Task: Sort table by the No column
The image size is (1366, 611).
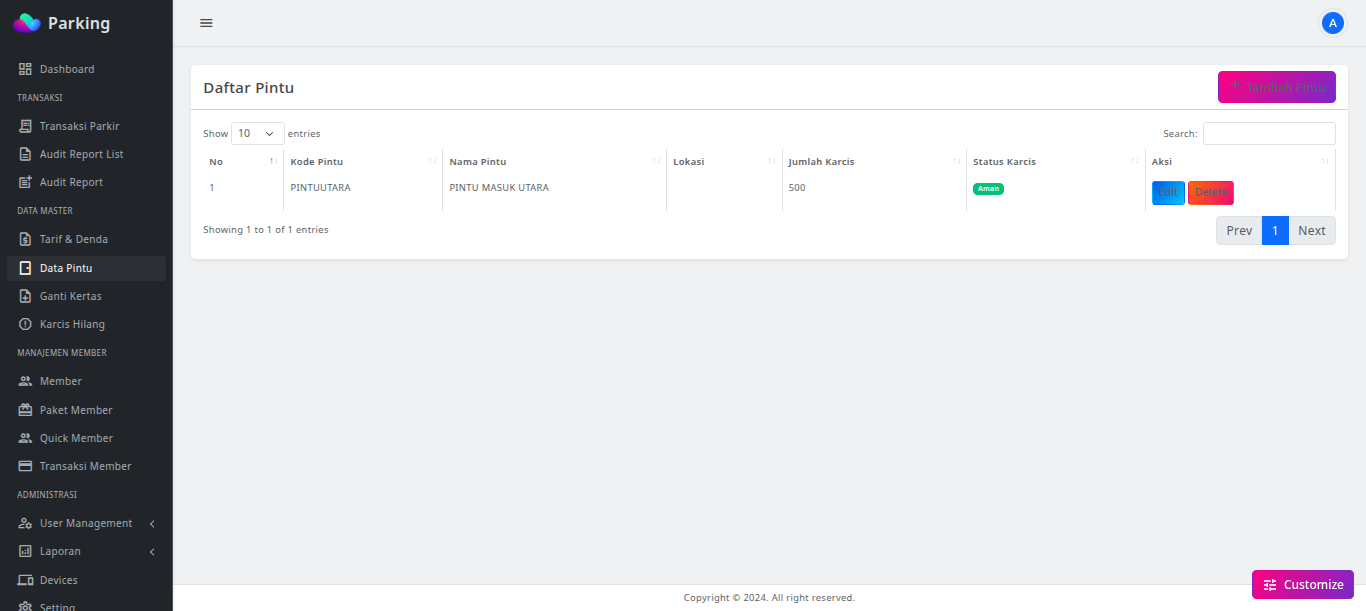Action: coord(243,162)
